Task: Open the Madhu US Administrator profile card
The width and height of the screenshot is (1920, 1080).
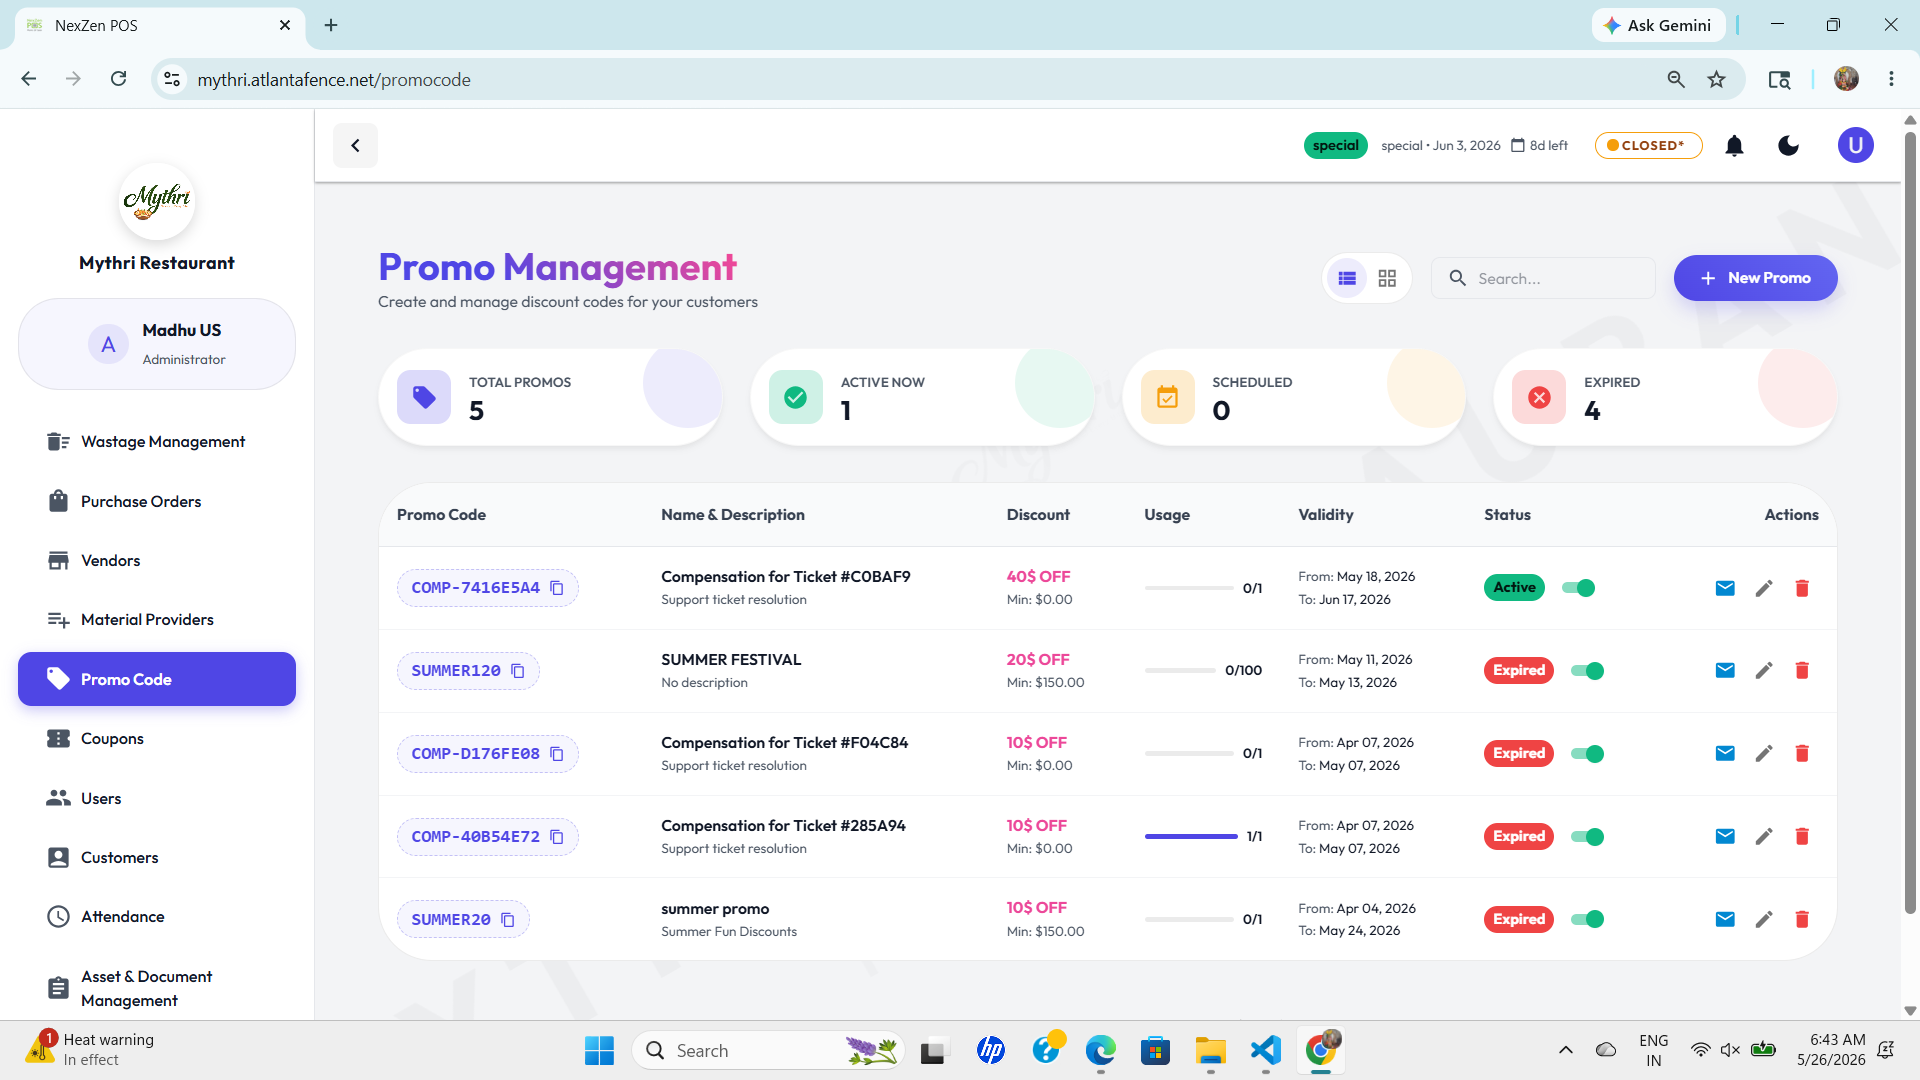Action: tap(157, 344)
